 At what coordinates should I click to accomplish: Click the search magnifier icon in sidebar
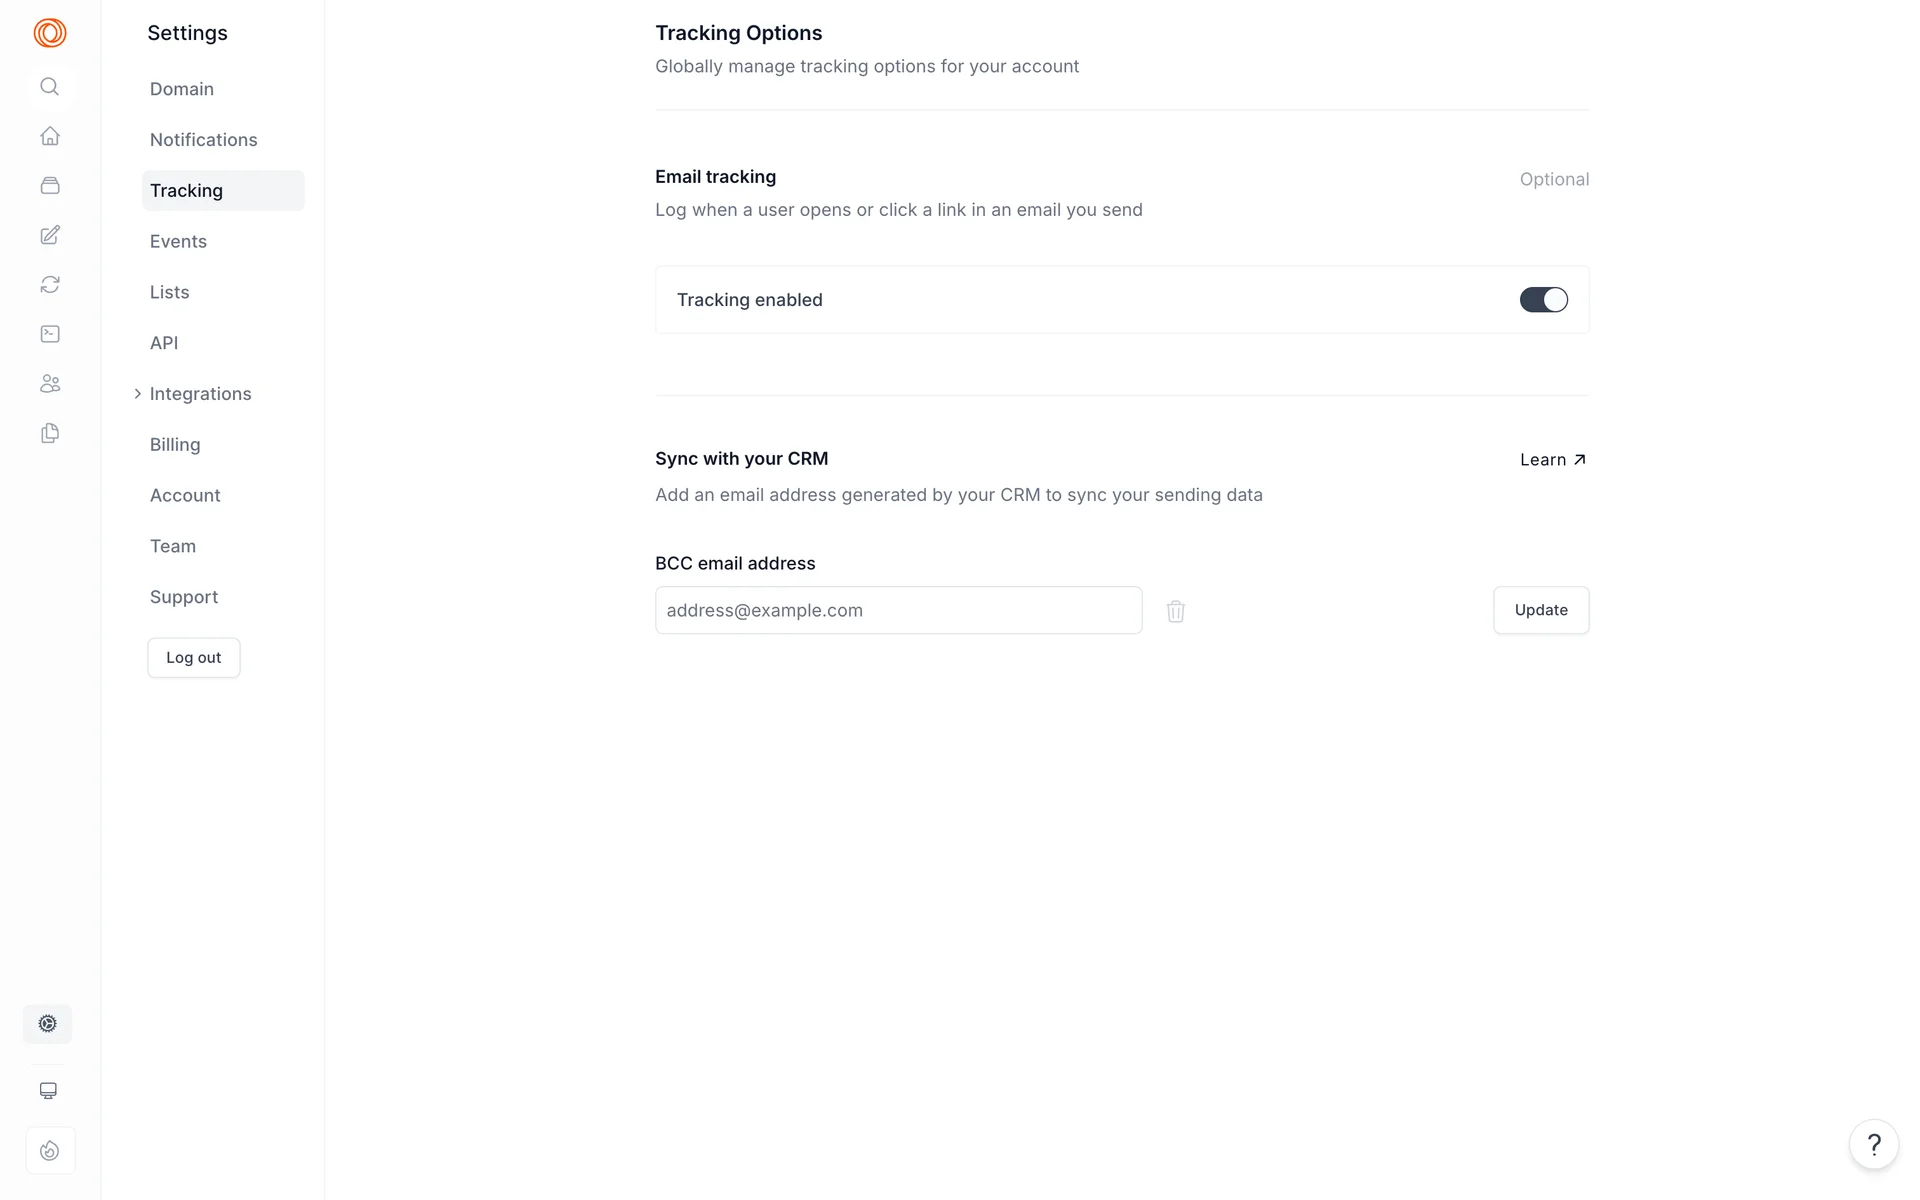pos(49,87)
